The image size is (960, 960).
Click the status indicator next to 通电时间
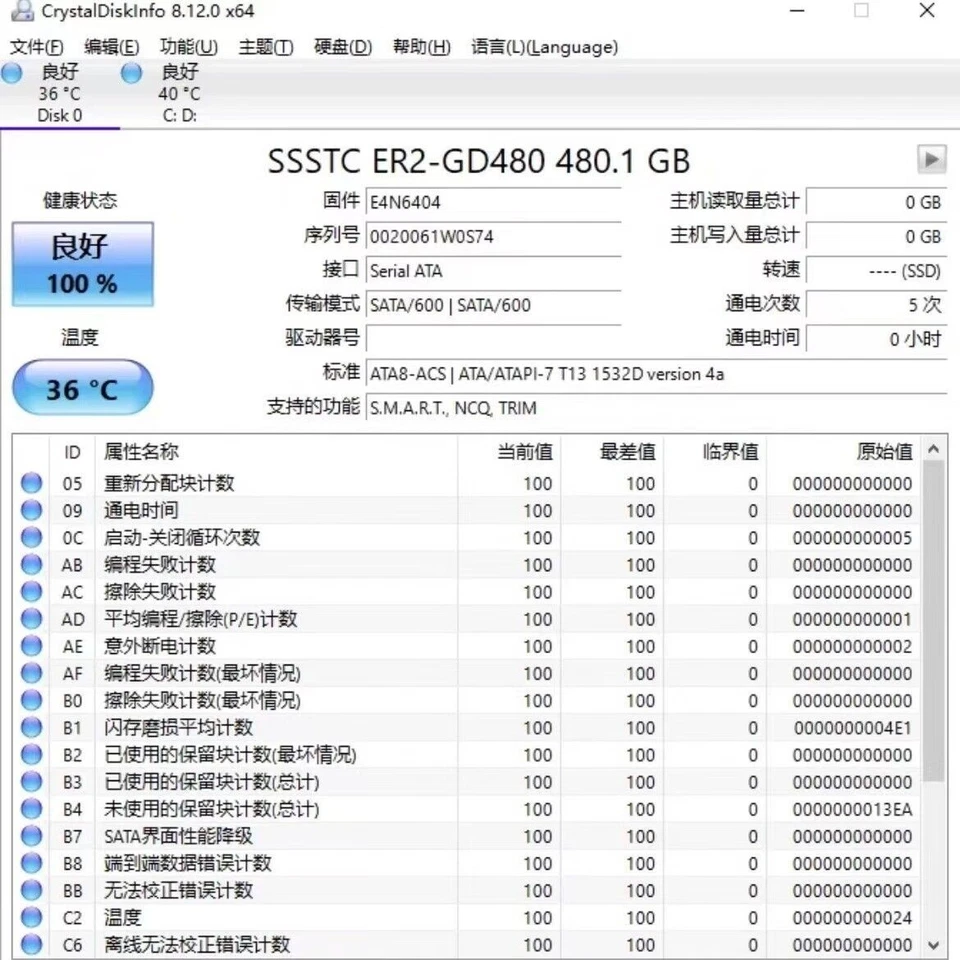(x=30, y=510)
